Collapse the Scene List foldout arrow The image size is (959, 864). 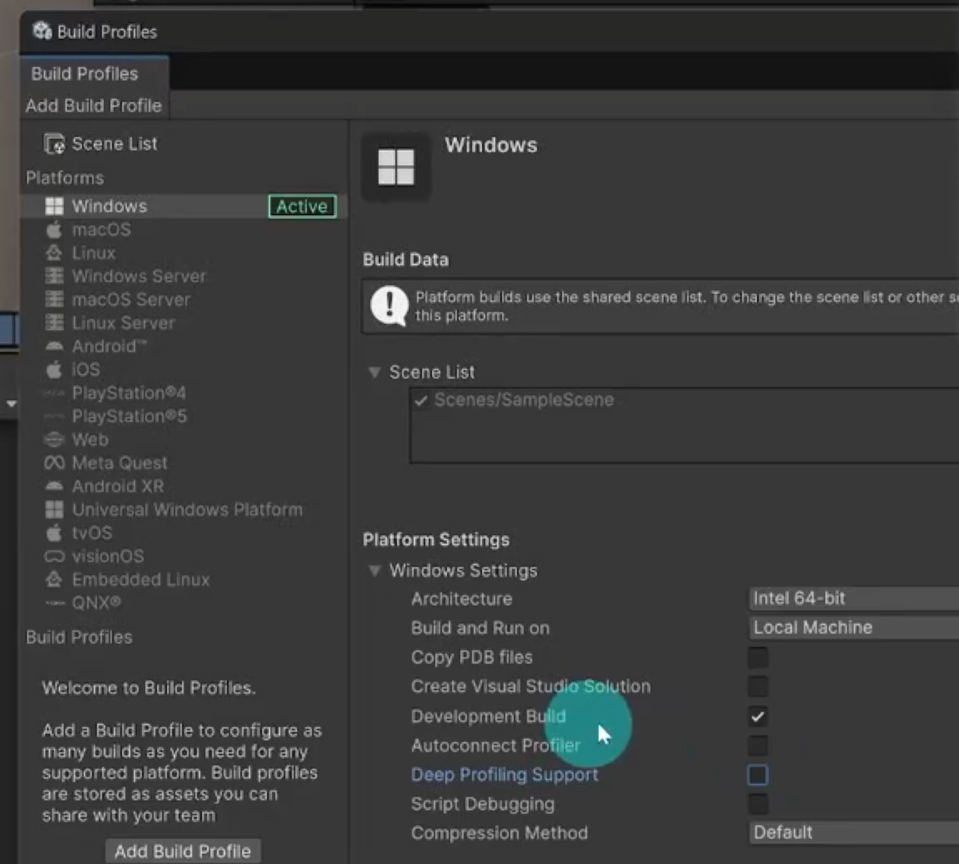coord(375,372)
